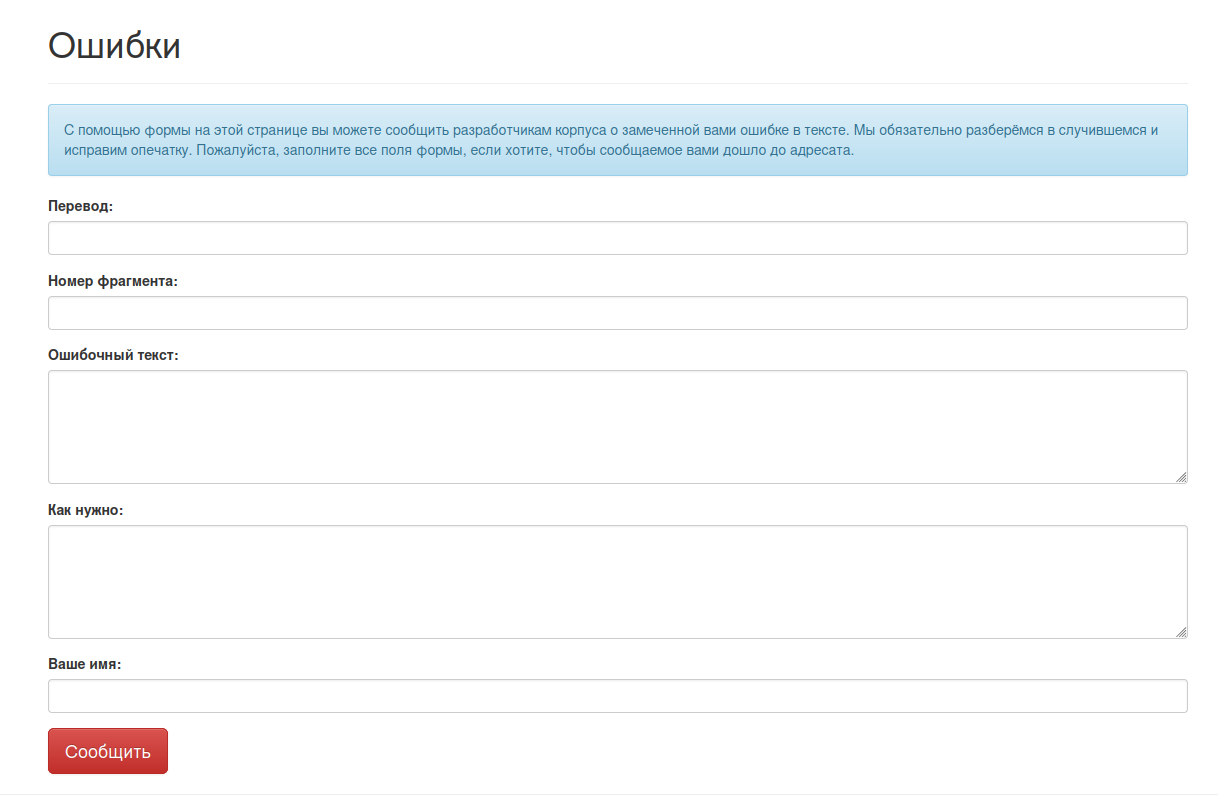Screen dimensions: 1218x795
Task: Click the Ошибочный текст: label
Action: click(x=113, y=355)
